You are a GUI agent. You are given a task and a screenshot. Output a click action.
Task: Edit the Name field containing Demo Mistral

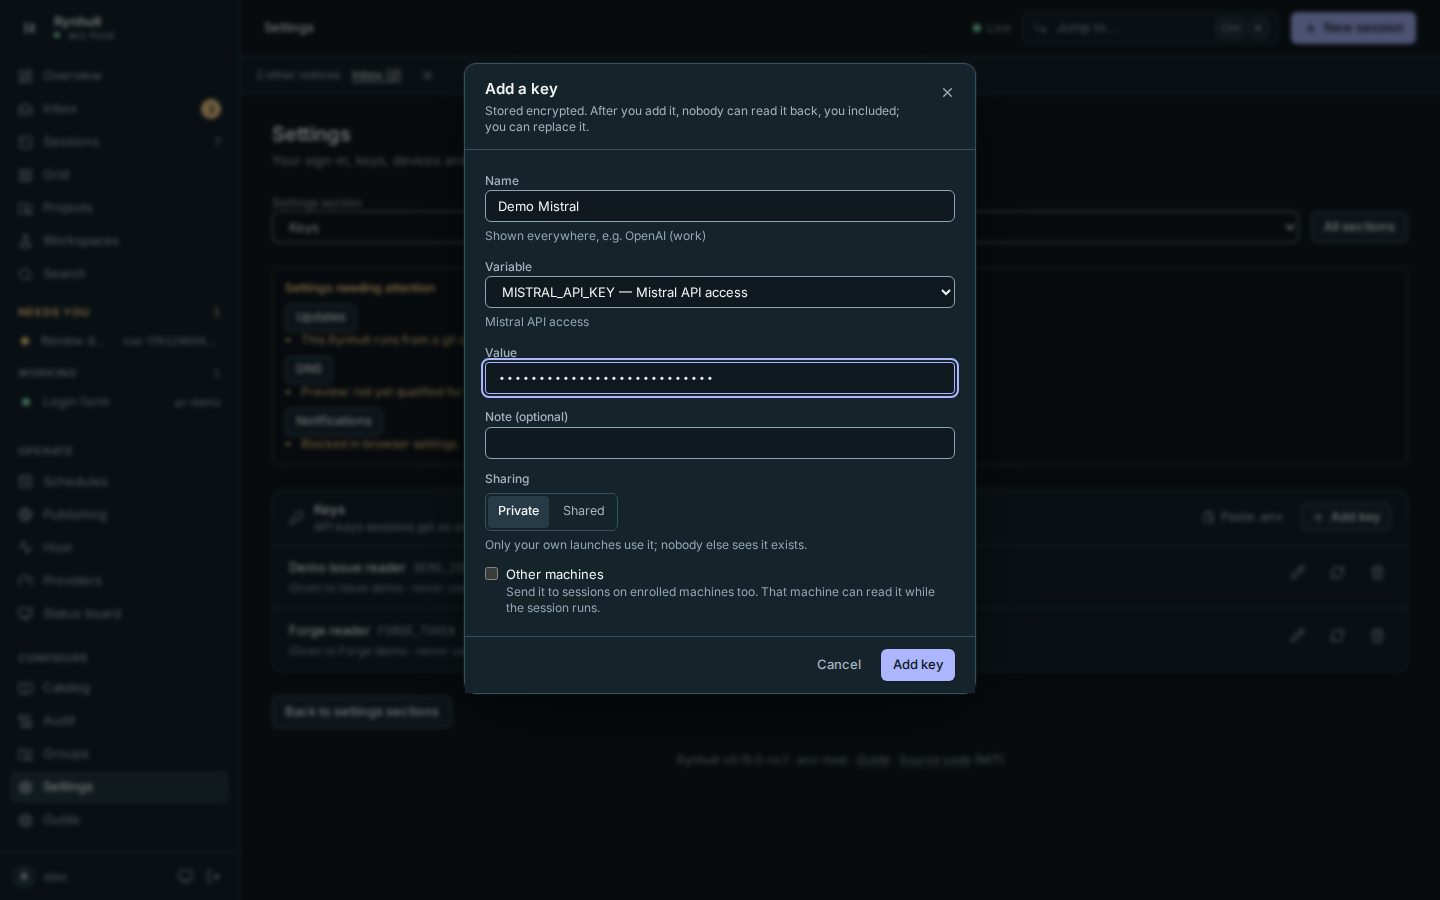(x=720, y=206)
